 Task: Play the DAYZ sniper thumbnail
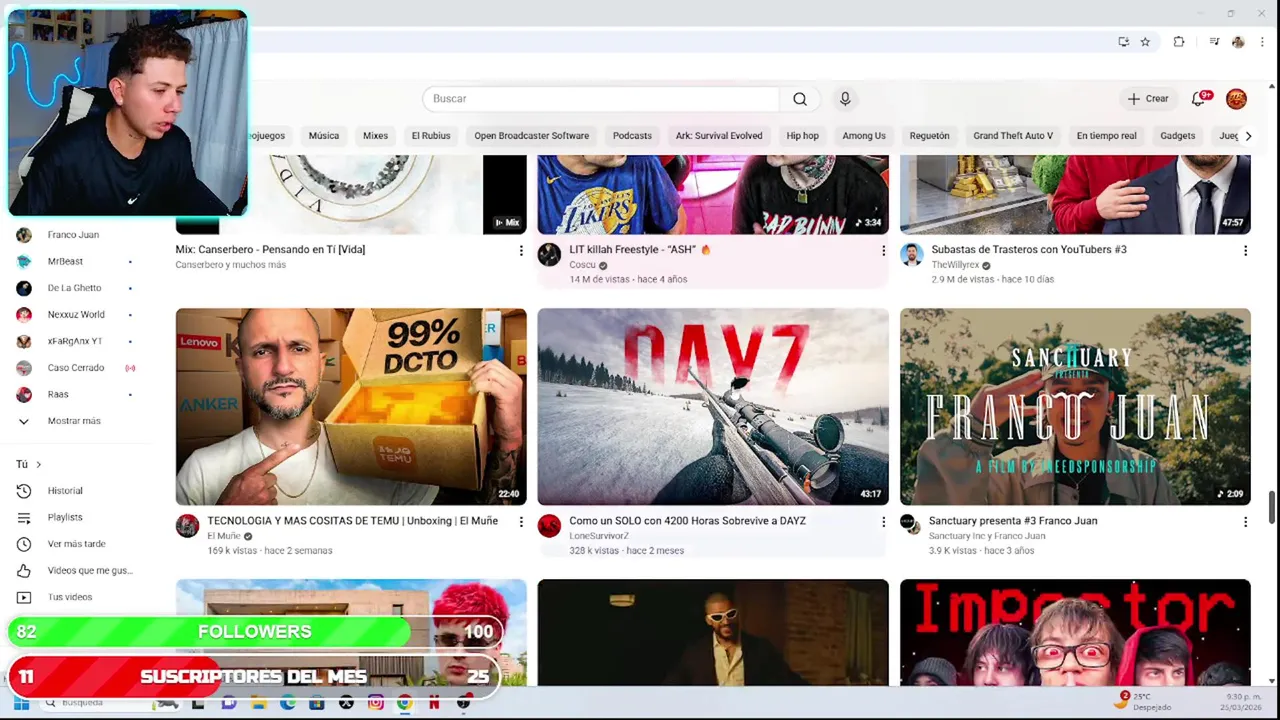713,406
